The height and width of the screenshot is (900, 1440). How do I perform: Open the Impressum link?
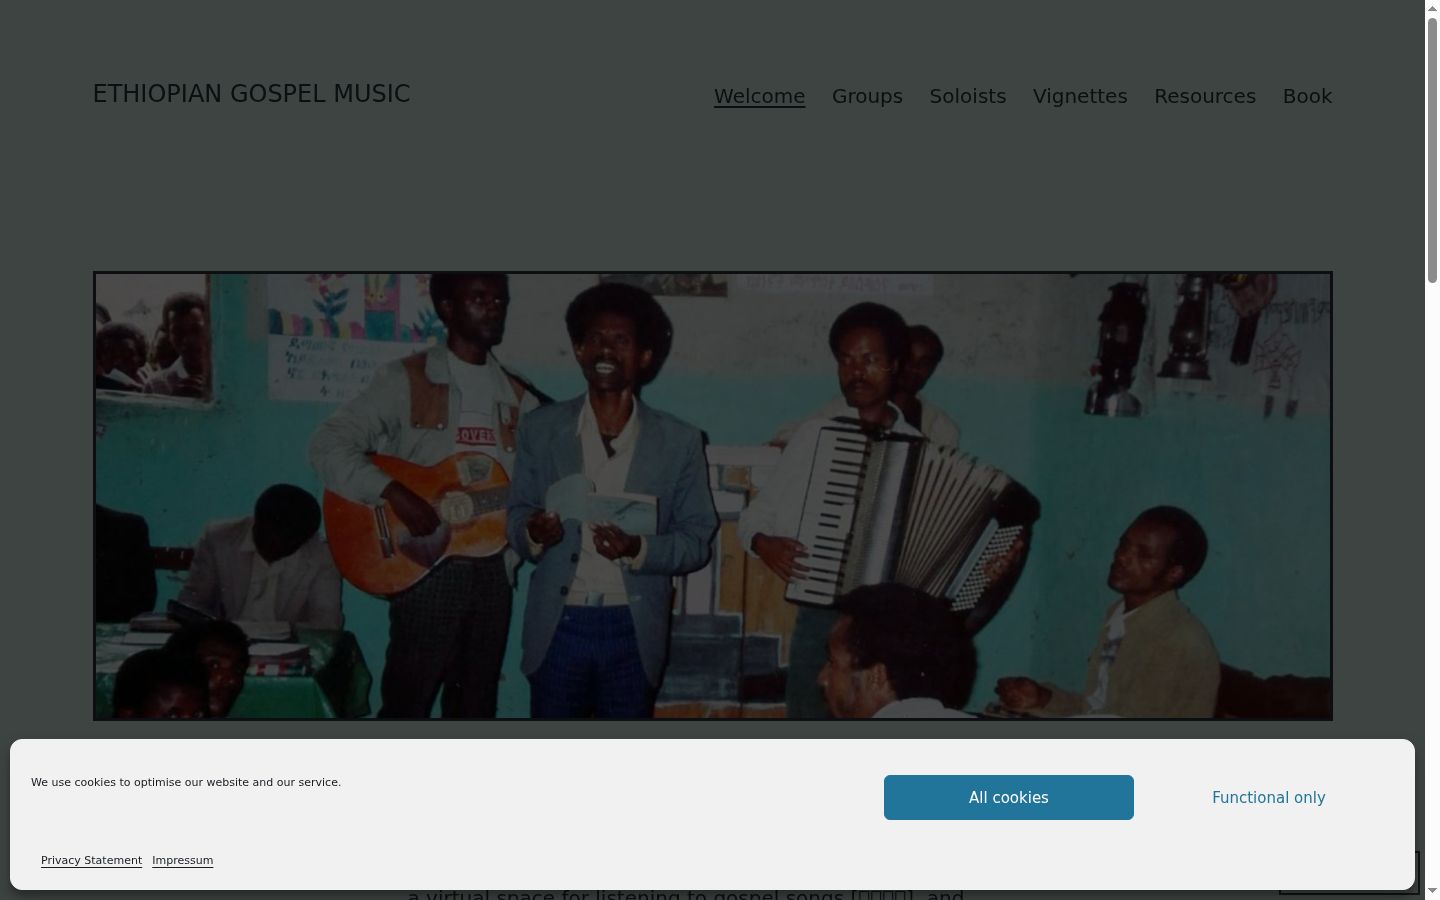click(182, 860)
